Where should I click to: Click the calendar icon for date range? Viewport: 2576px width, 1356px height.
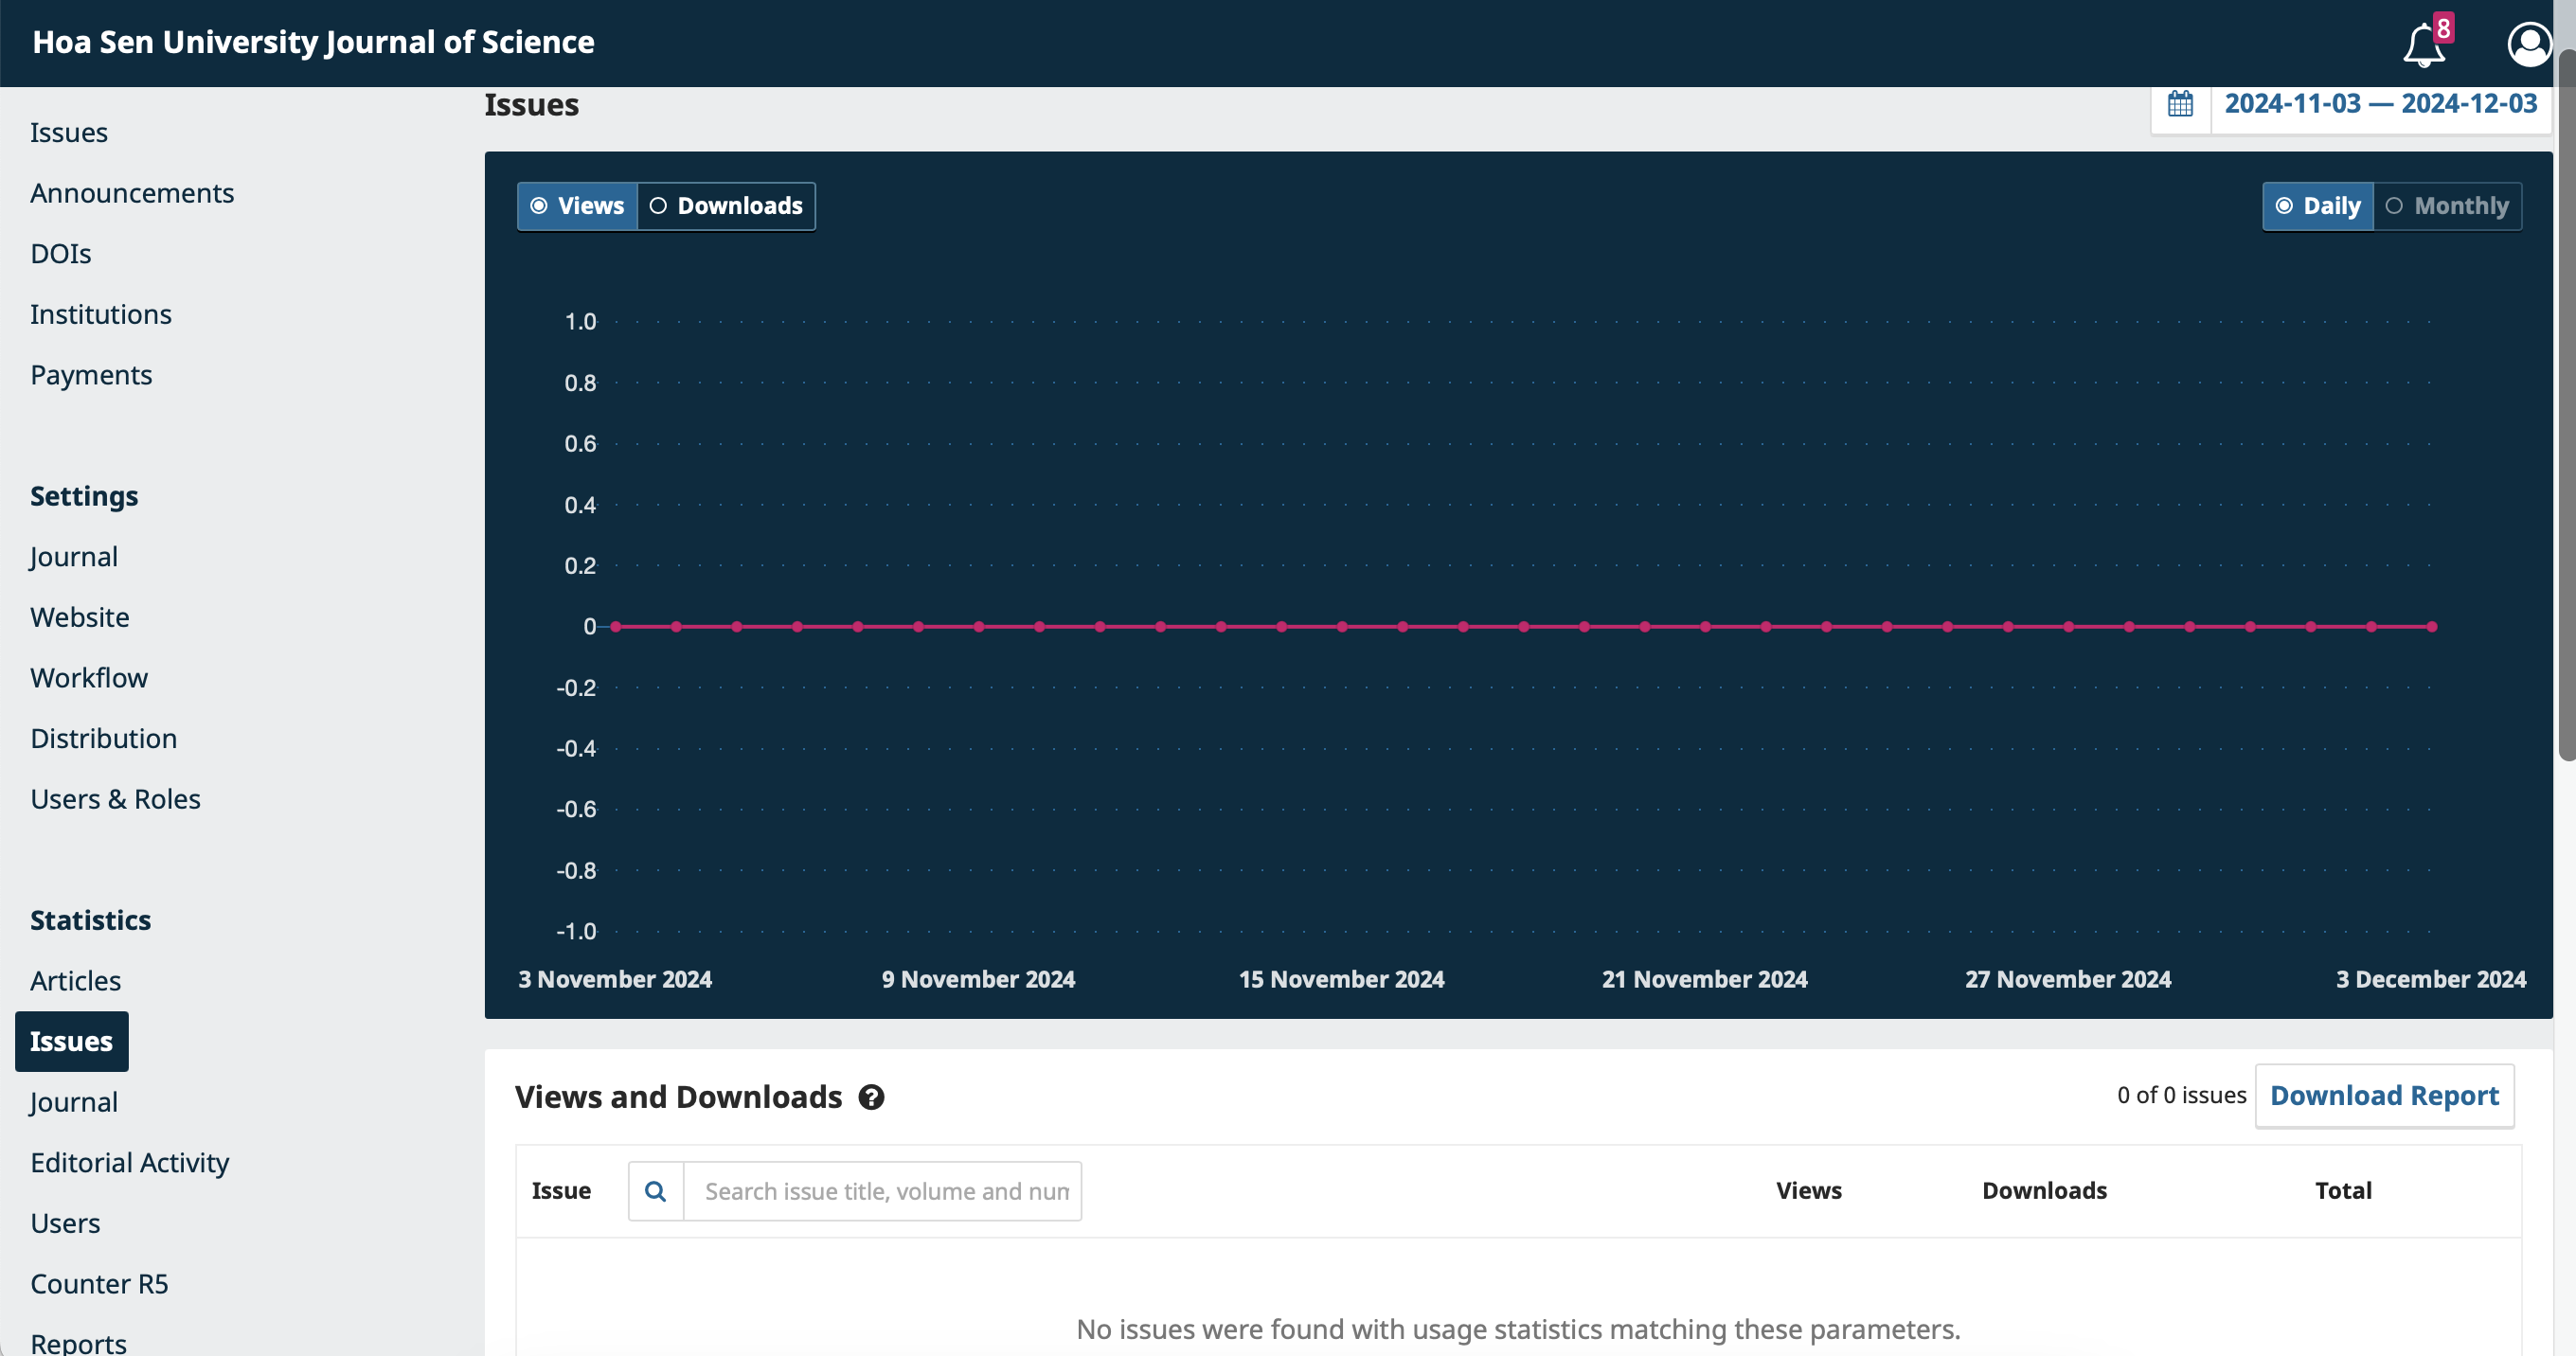click(x=2180, y=104)
